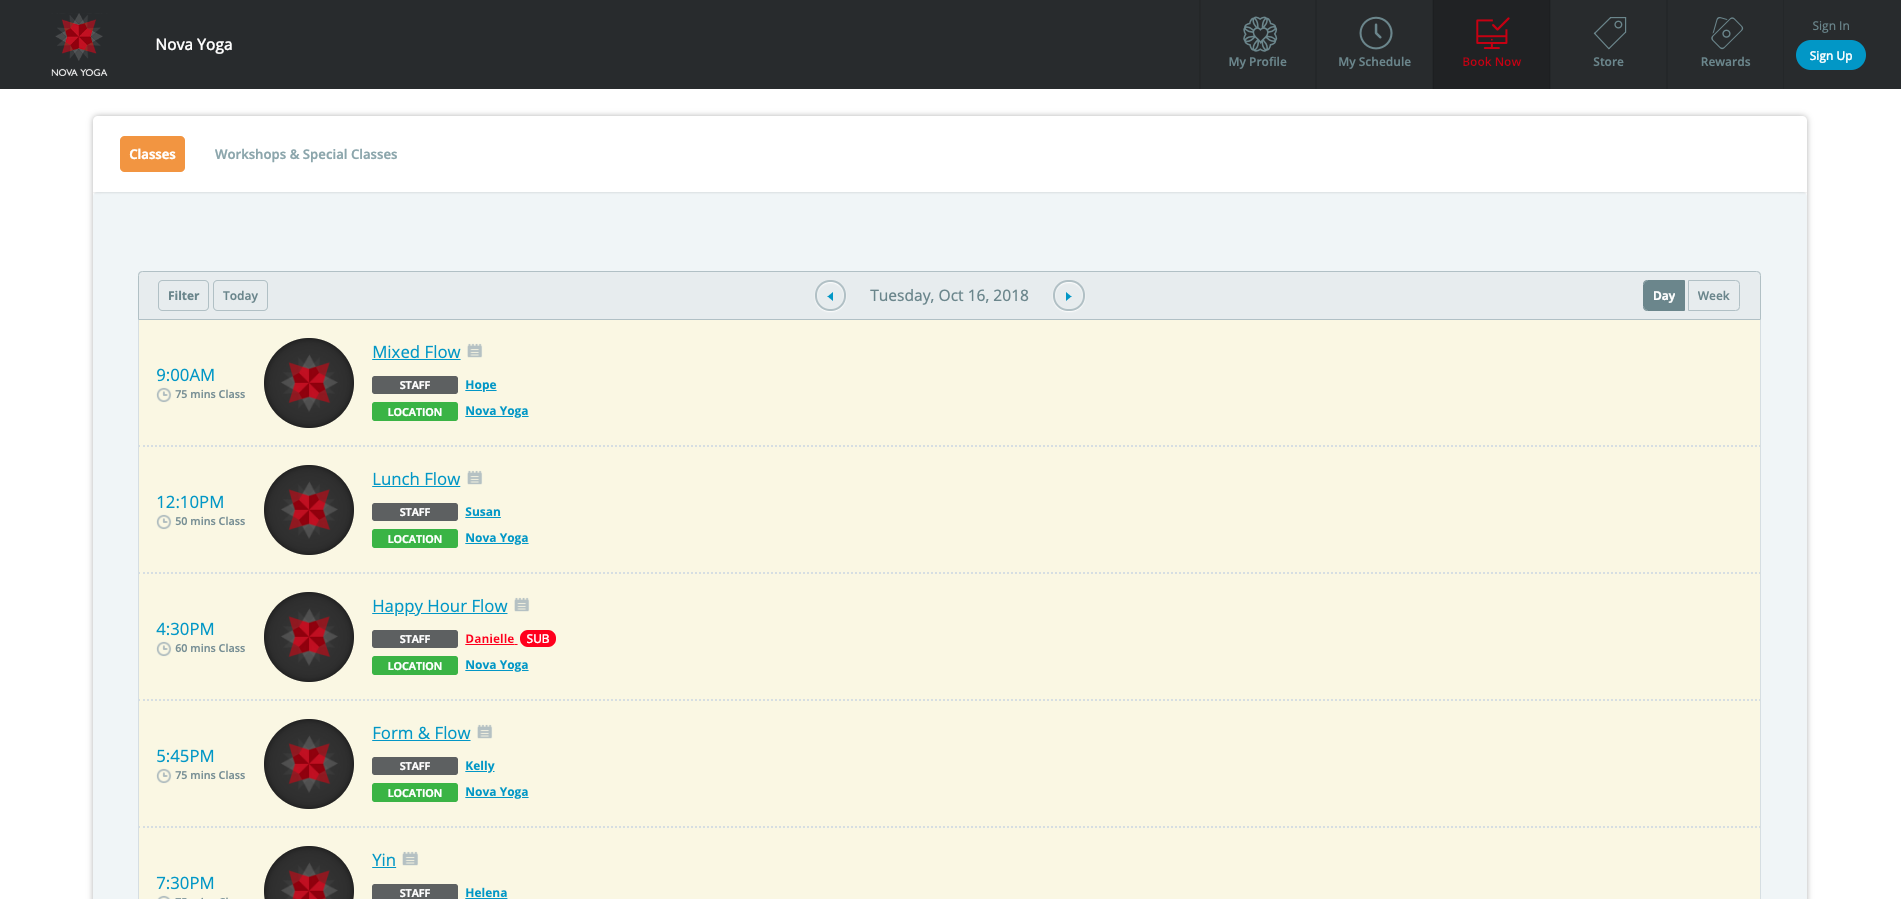Open Nova Yoga location for Mixed Flow
The height and width of the screenshot is (899, 1901).
[496, 411]
